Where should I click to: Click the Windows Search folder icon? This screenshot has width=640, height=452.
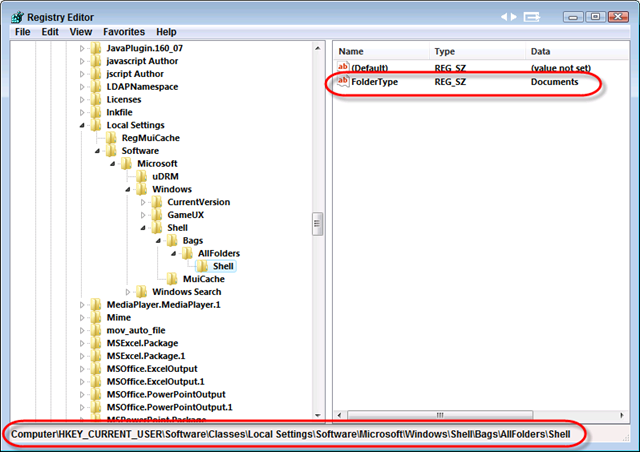tap(142, 292)
